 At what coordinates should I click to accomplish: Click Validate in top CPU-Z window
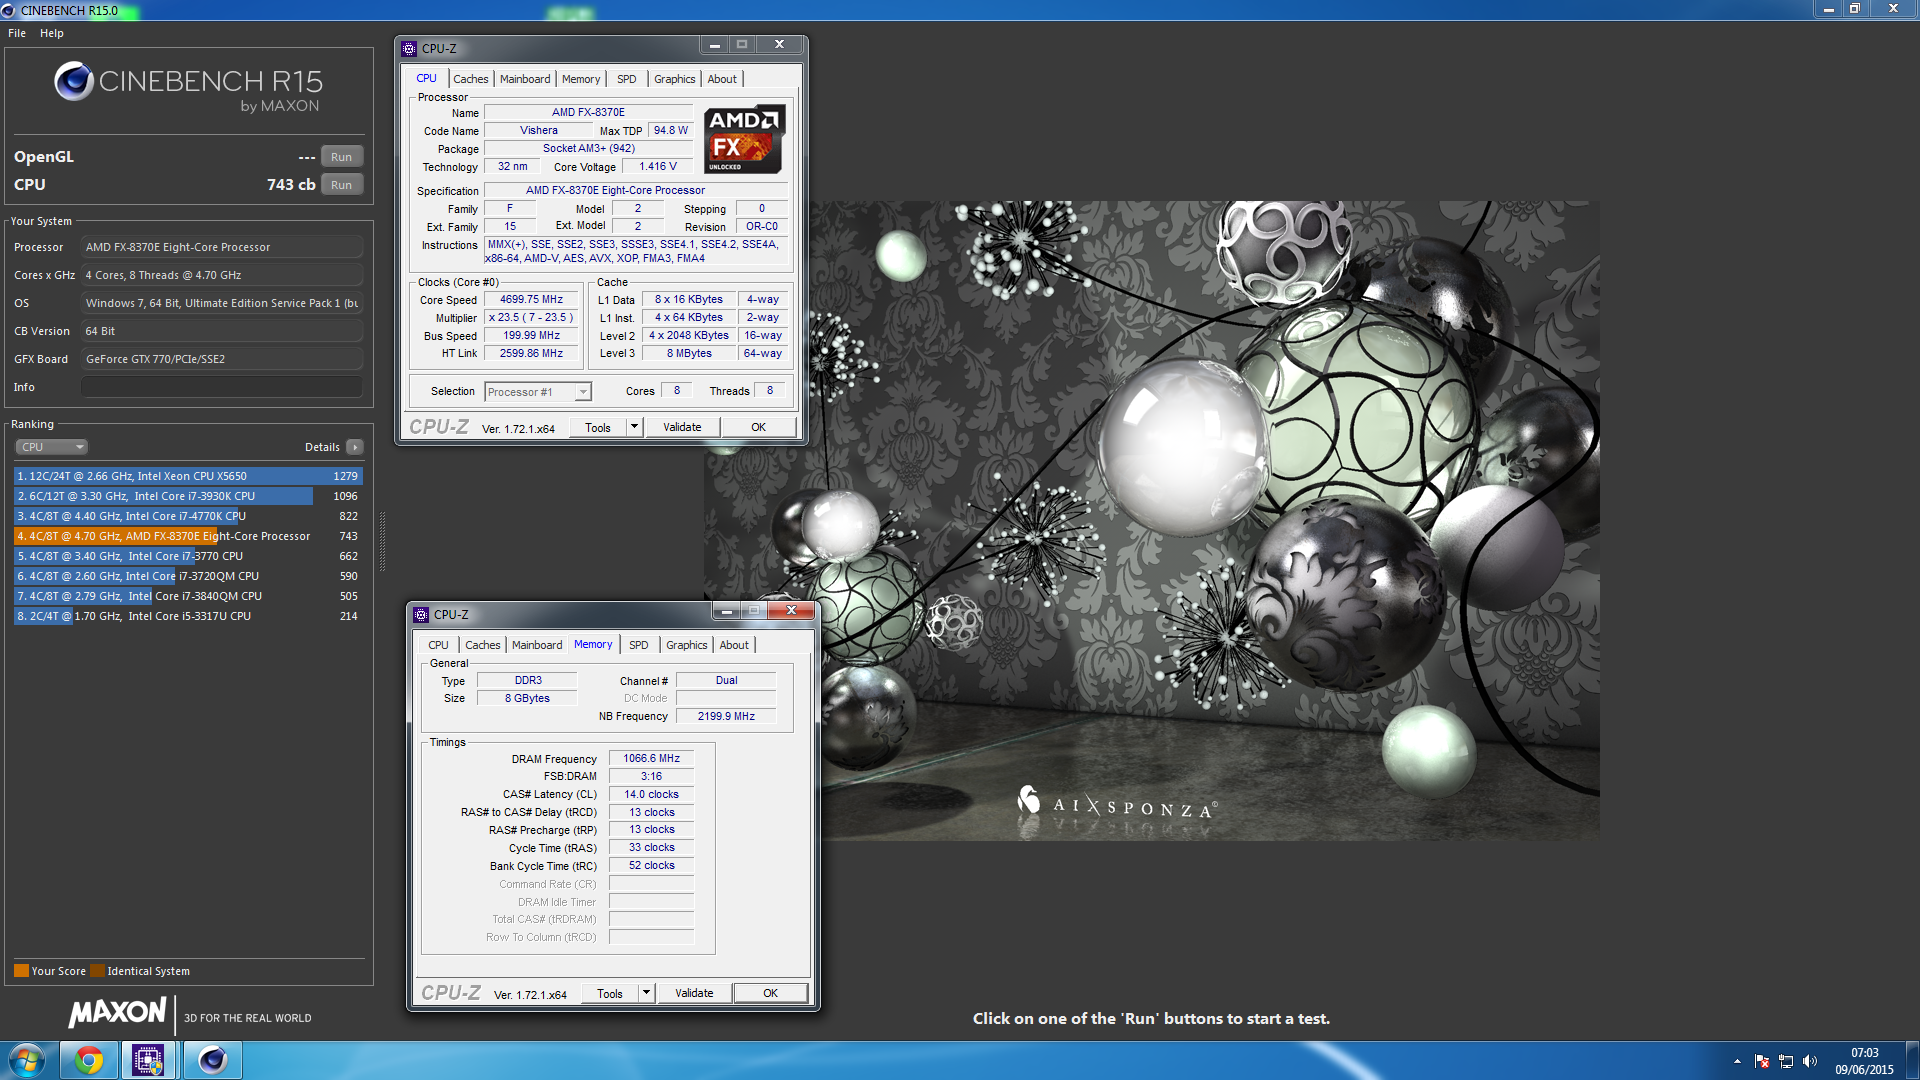pyautogui.click(x=682, y=428)
